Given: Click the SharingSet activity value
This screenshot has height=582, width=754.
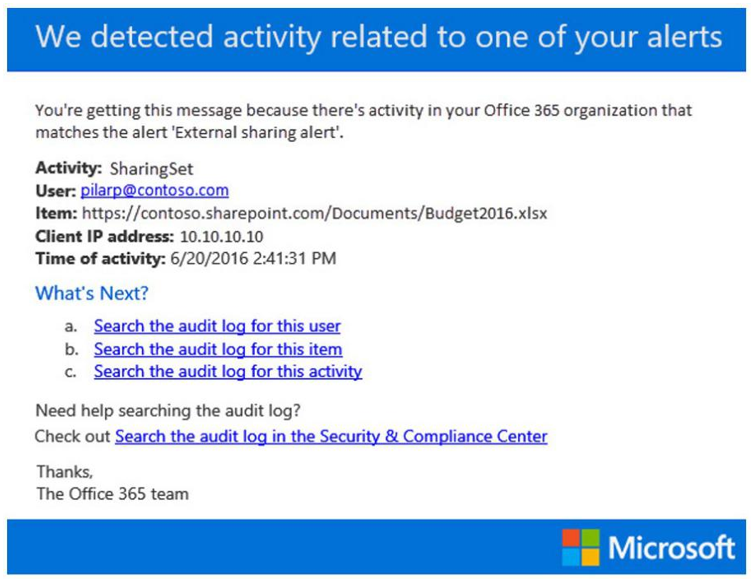Looking at the screenshot, I should coord(151,169).
